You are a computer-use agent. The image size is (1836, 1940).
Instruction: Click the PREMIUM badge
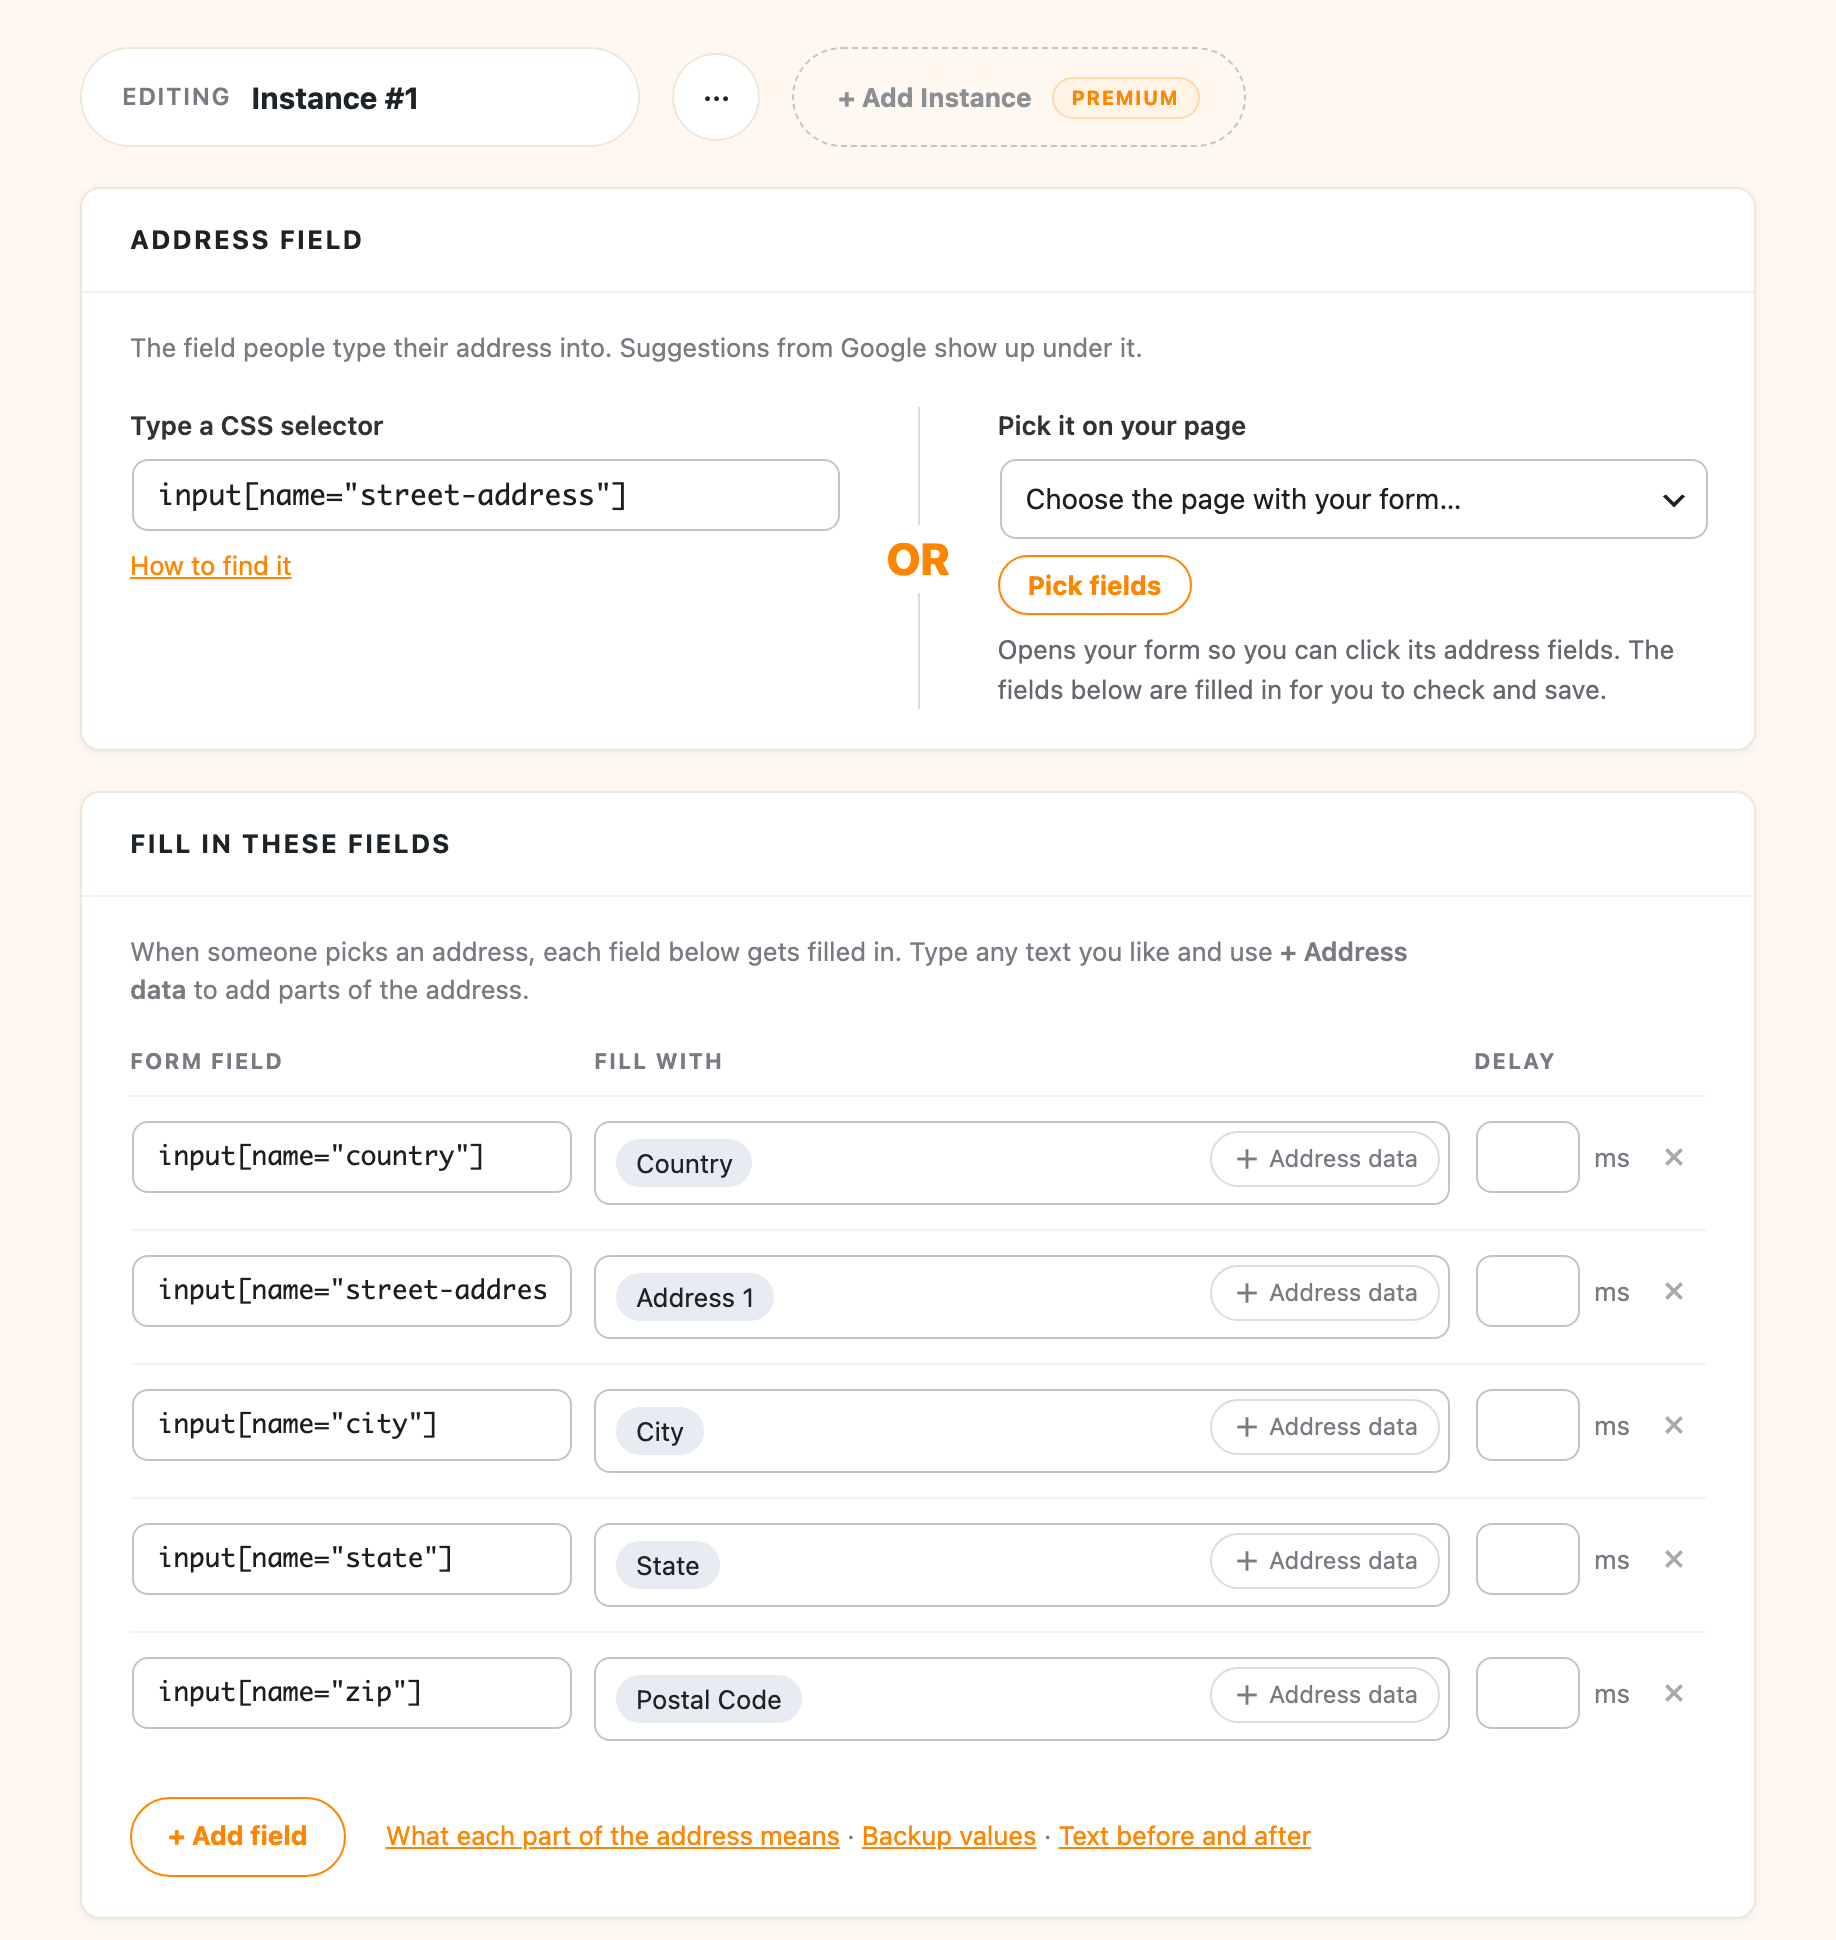tap(1125, 98)
